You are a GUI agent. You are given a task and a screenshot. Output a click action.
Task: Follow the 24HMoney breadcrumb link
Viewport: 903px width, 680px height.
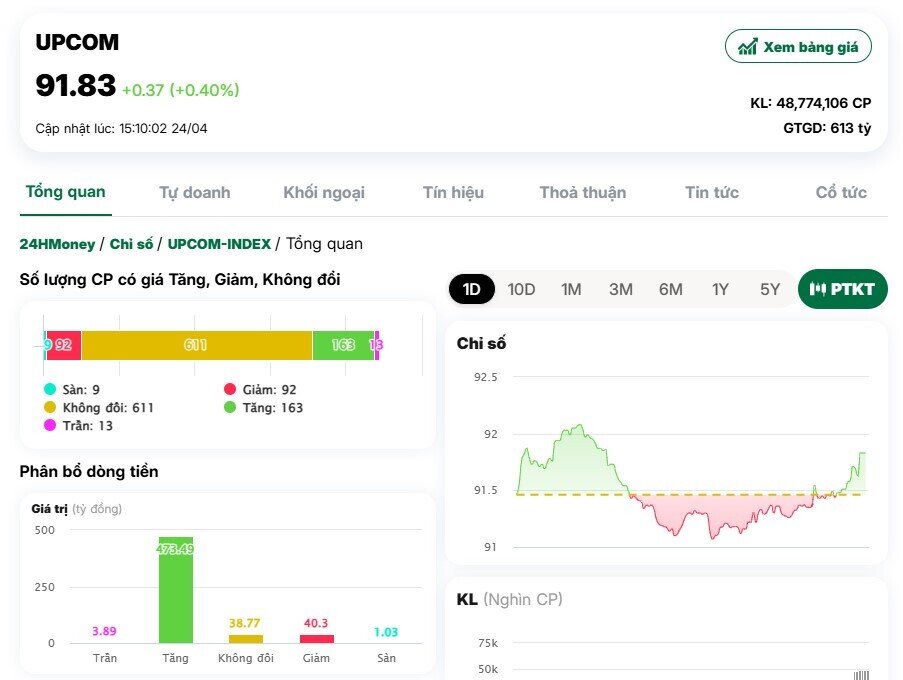(57, 244)
